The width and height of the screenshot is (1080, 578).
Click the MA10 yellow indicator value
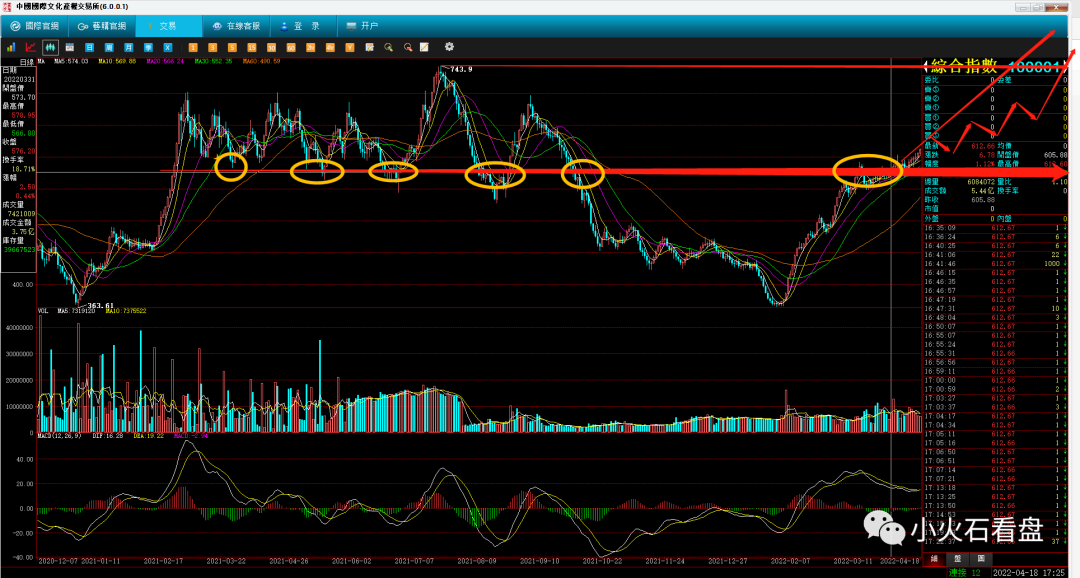pos(117,61)
